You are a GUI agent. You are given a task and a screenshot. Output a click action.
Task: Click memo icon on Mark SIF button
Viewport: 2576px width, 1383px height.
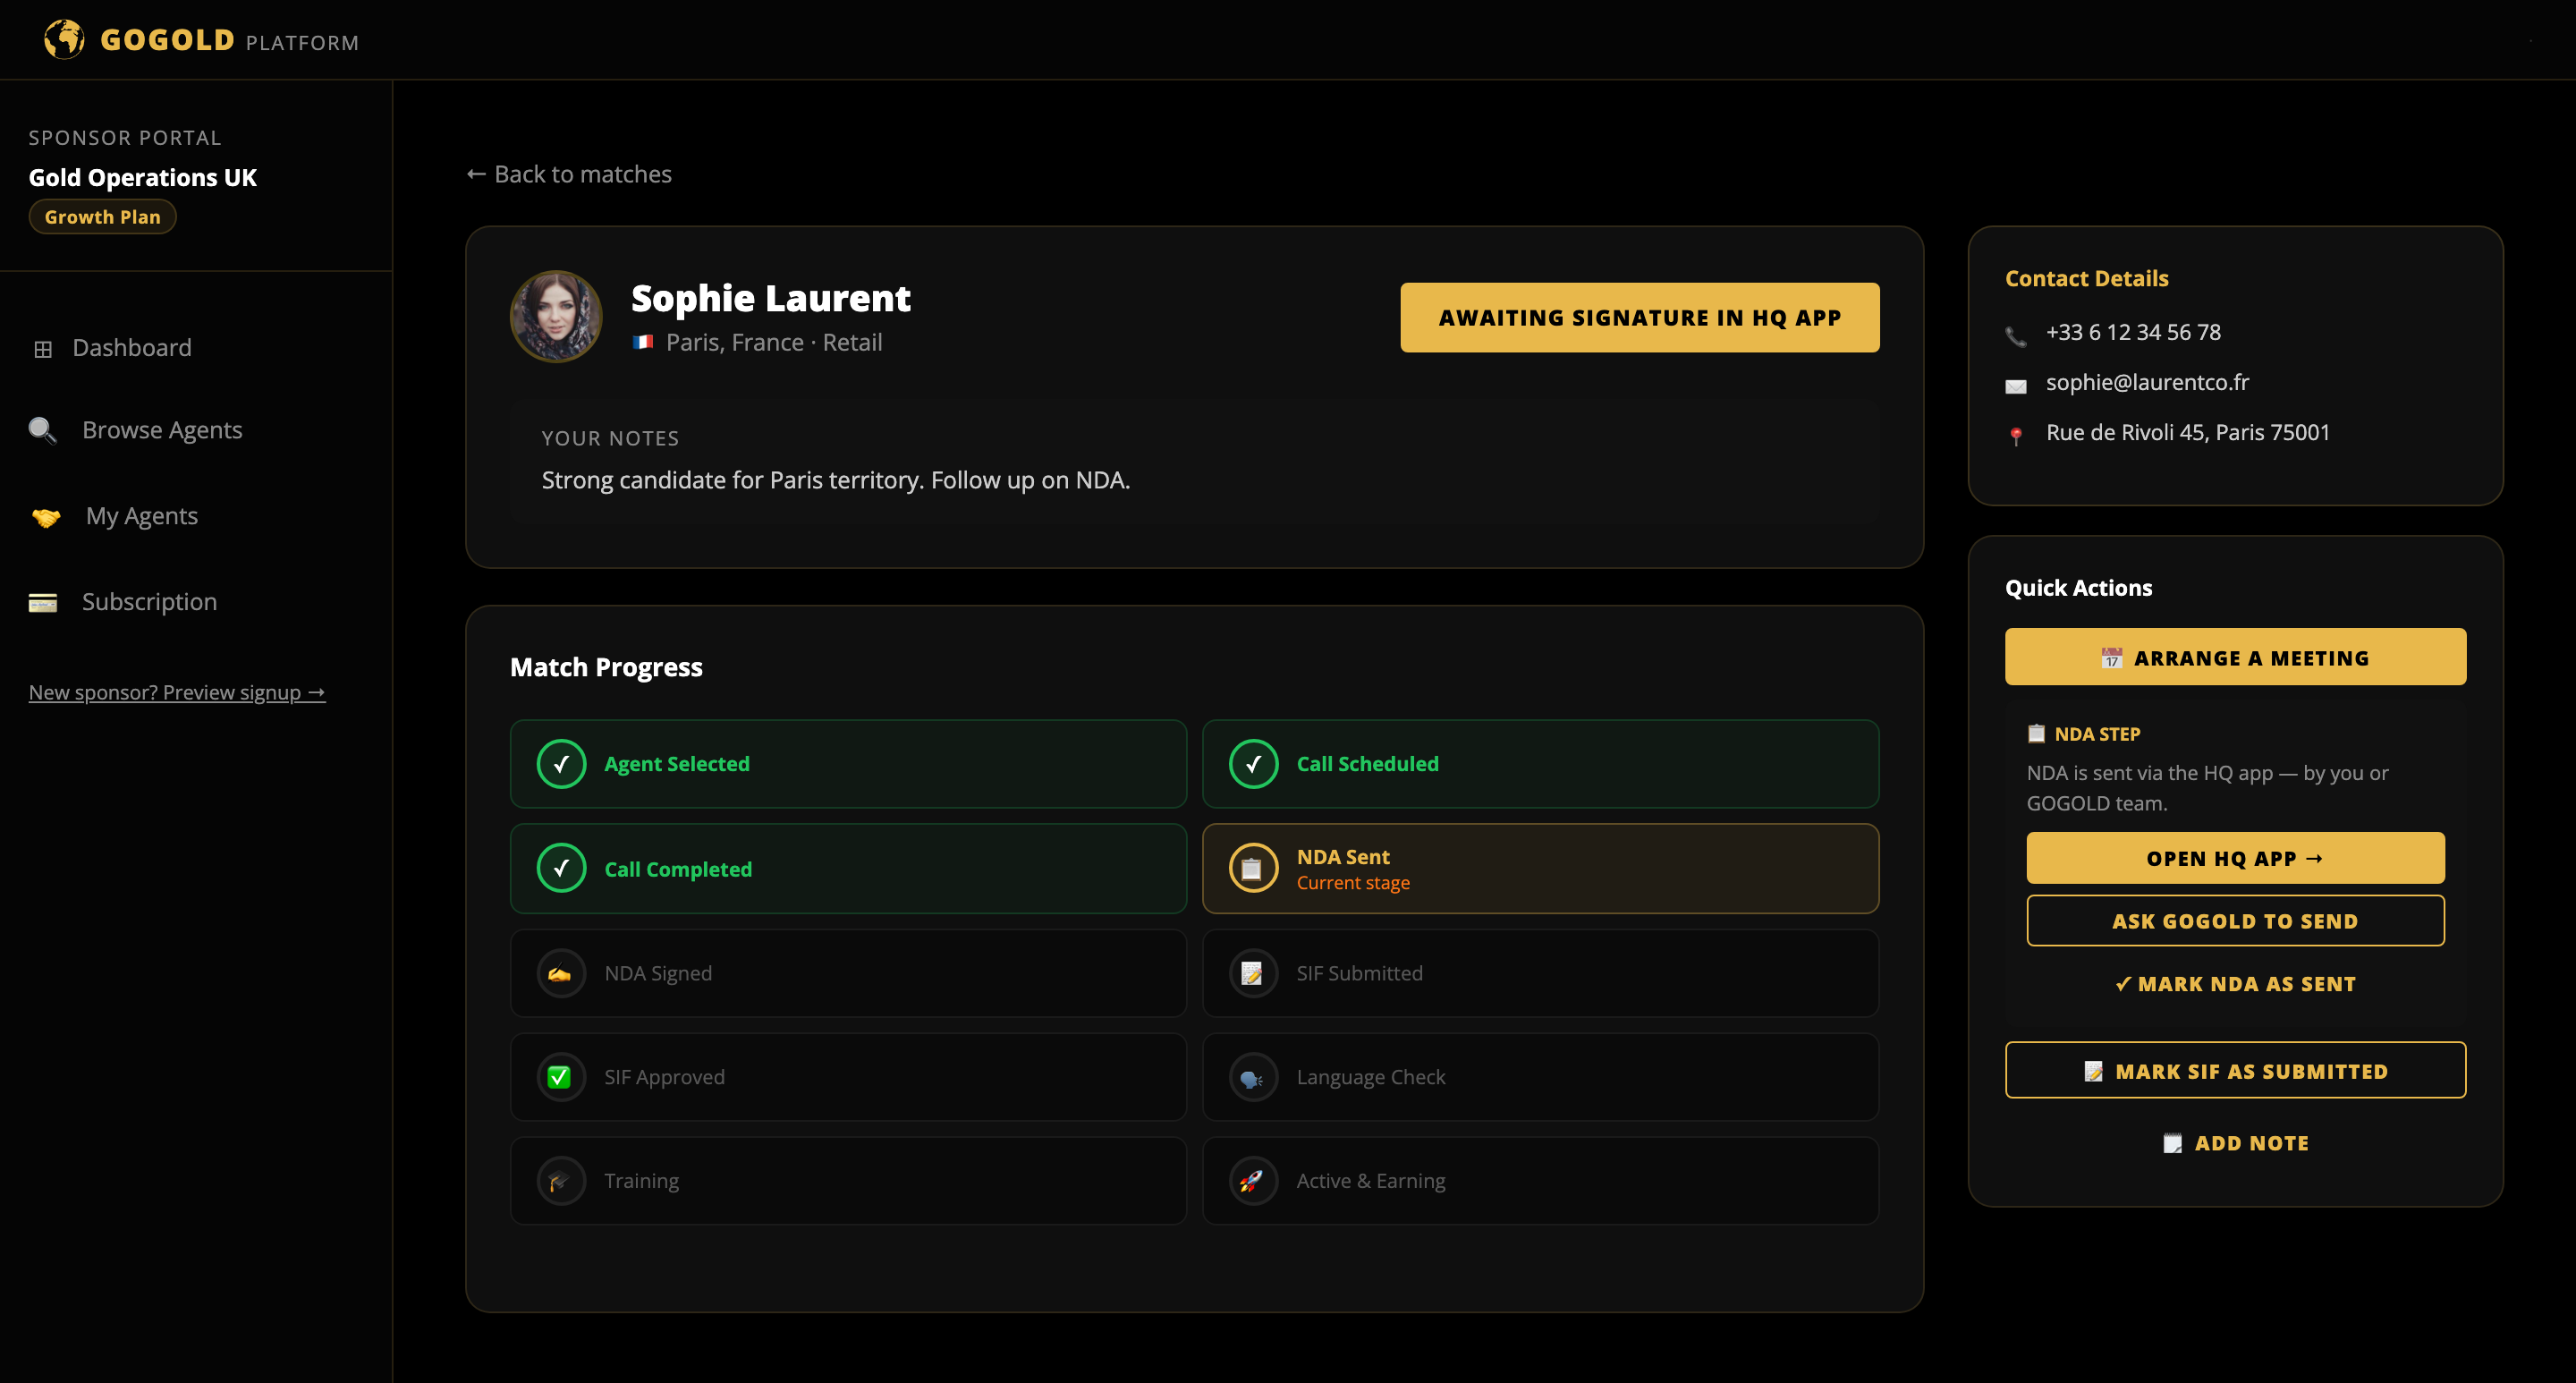(2093, 1071)
